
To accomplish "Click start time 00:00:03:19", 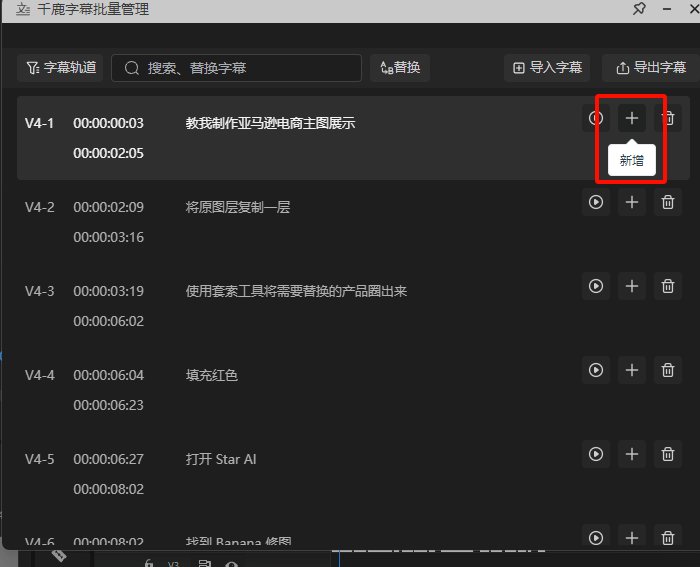I will click(108, 291).
